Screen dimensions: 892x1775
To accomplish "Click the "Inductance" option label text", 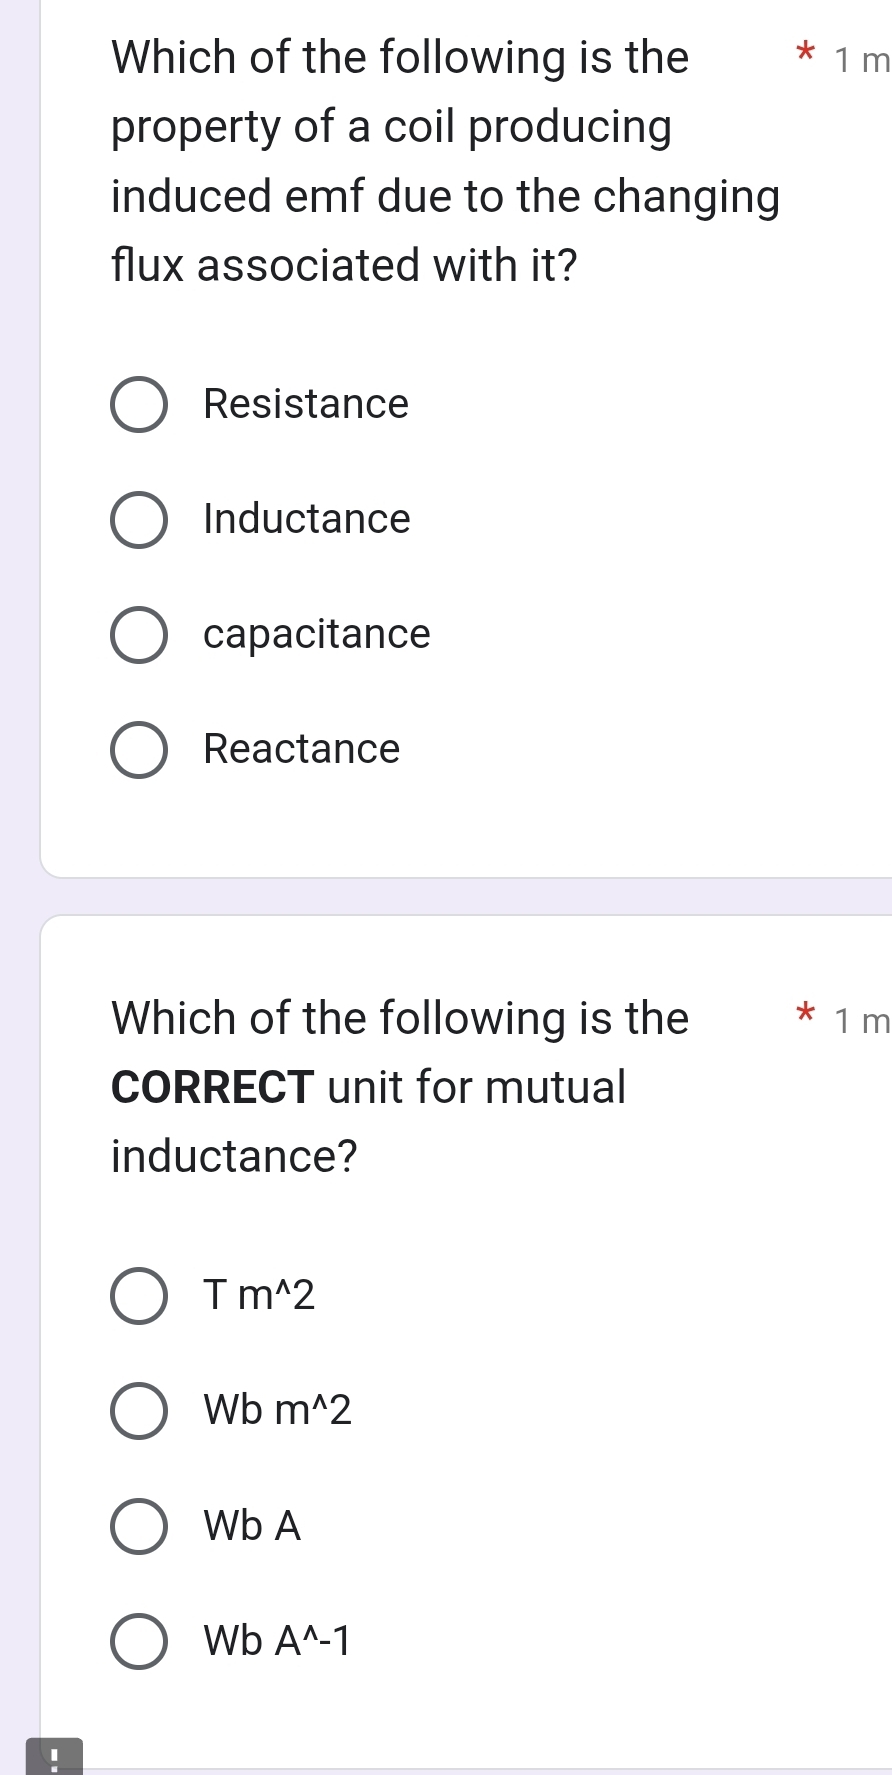I will tap(307, 519).
